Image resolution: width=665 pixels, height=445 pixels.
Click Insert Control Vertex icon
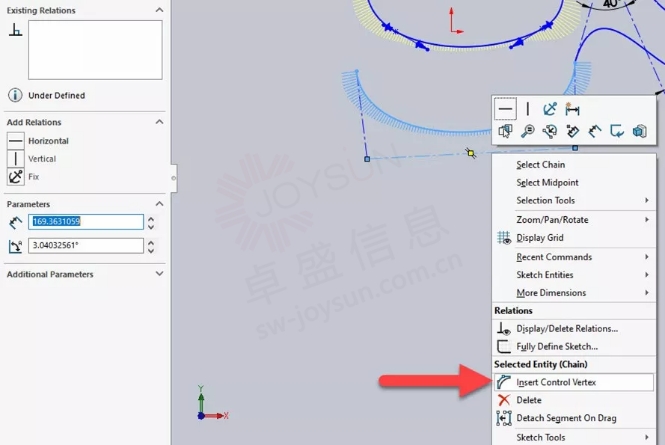[x=504, y=382]
